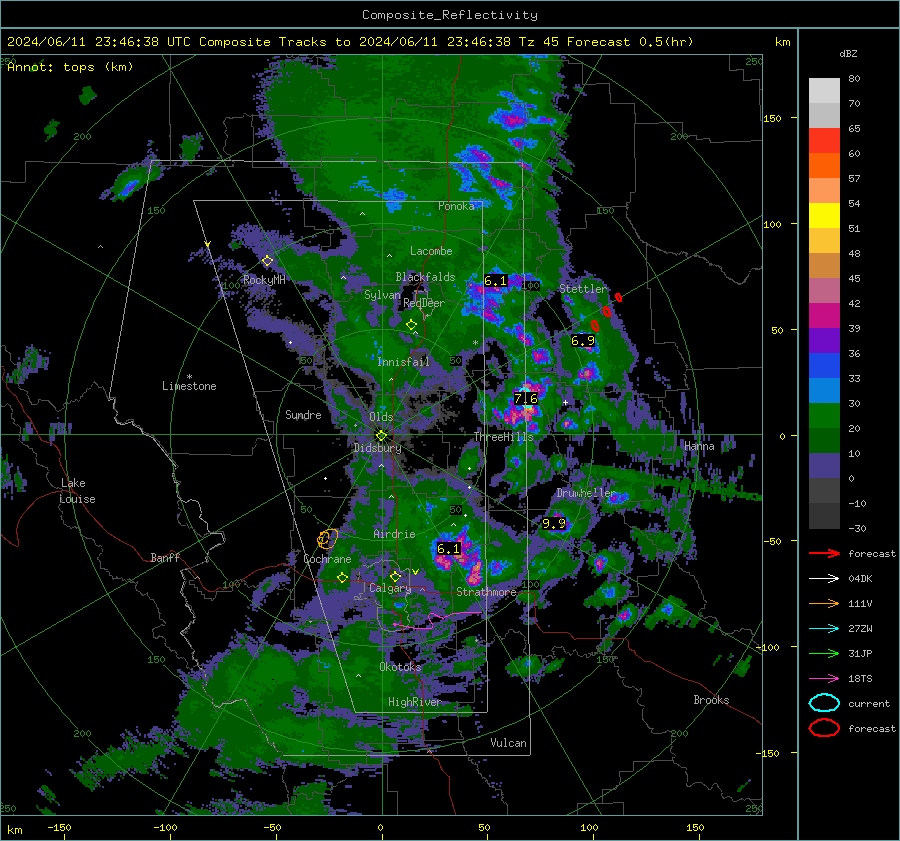Select the 6.9 storm top below Stettler
The height and width of the screenshot is (841, 900).
[583, 341]
